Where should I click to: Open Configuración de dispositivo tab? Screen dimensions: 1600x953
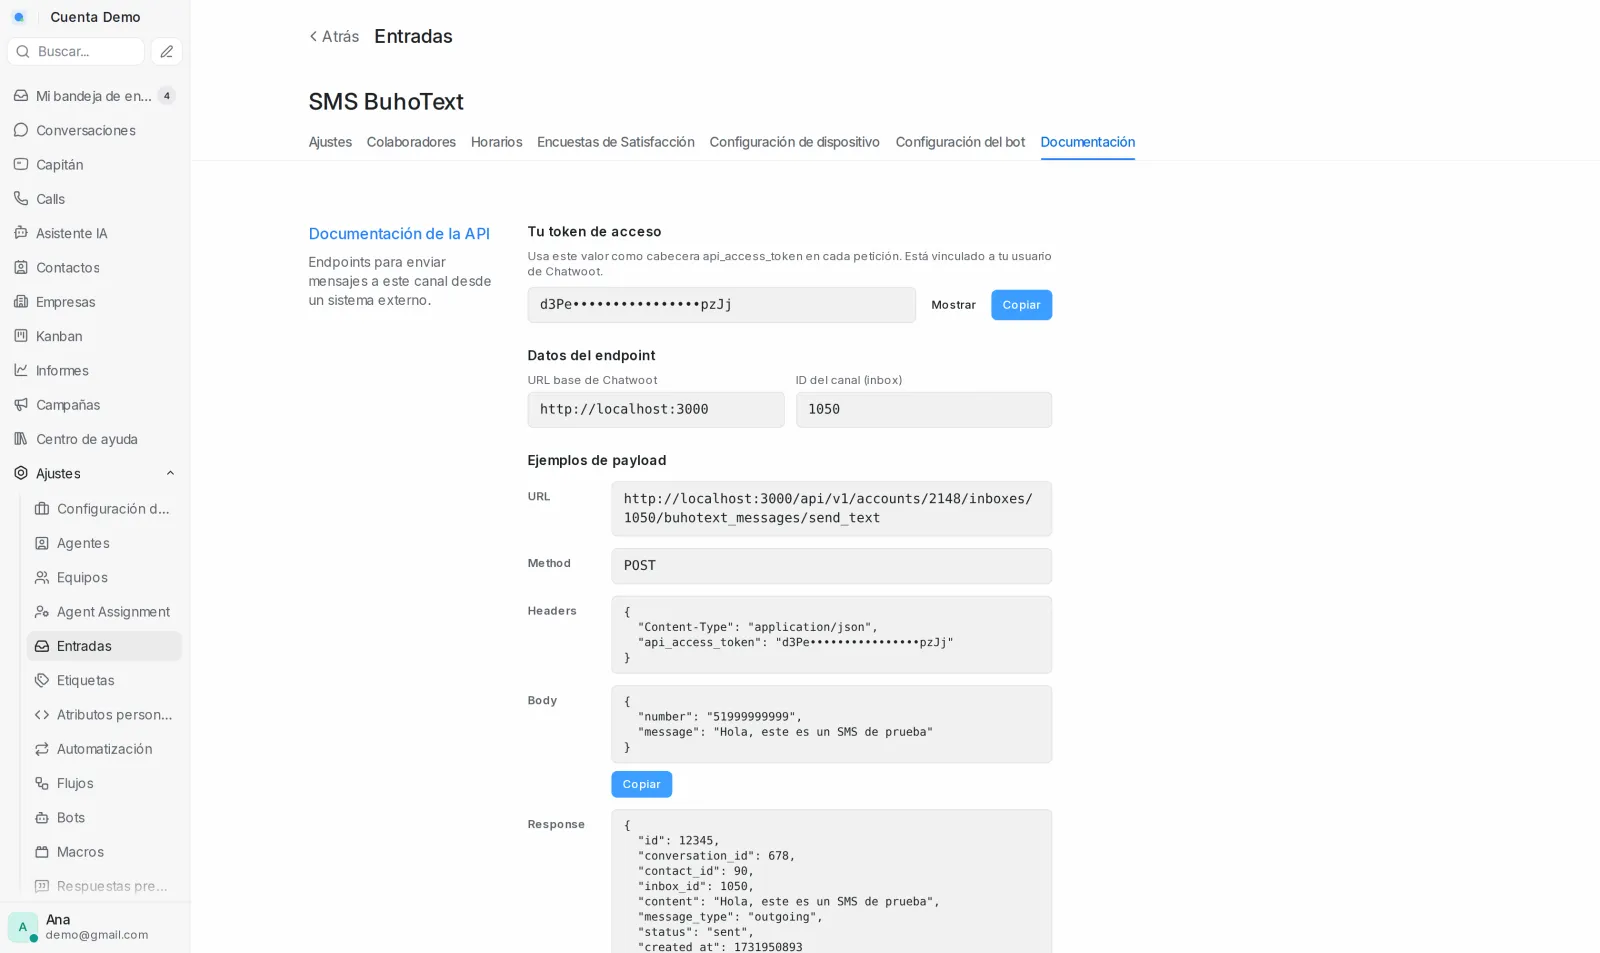tap(795, 142)
